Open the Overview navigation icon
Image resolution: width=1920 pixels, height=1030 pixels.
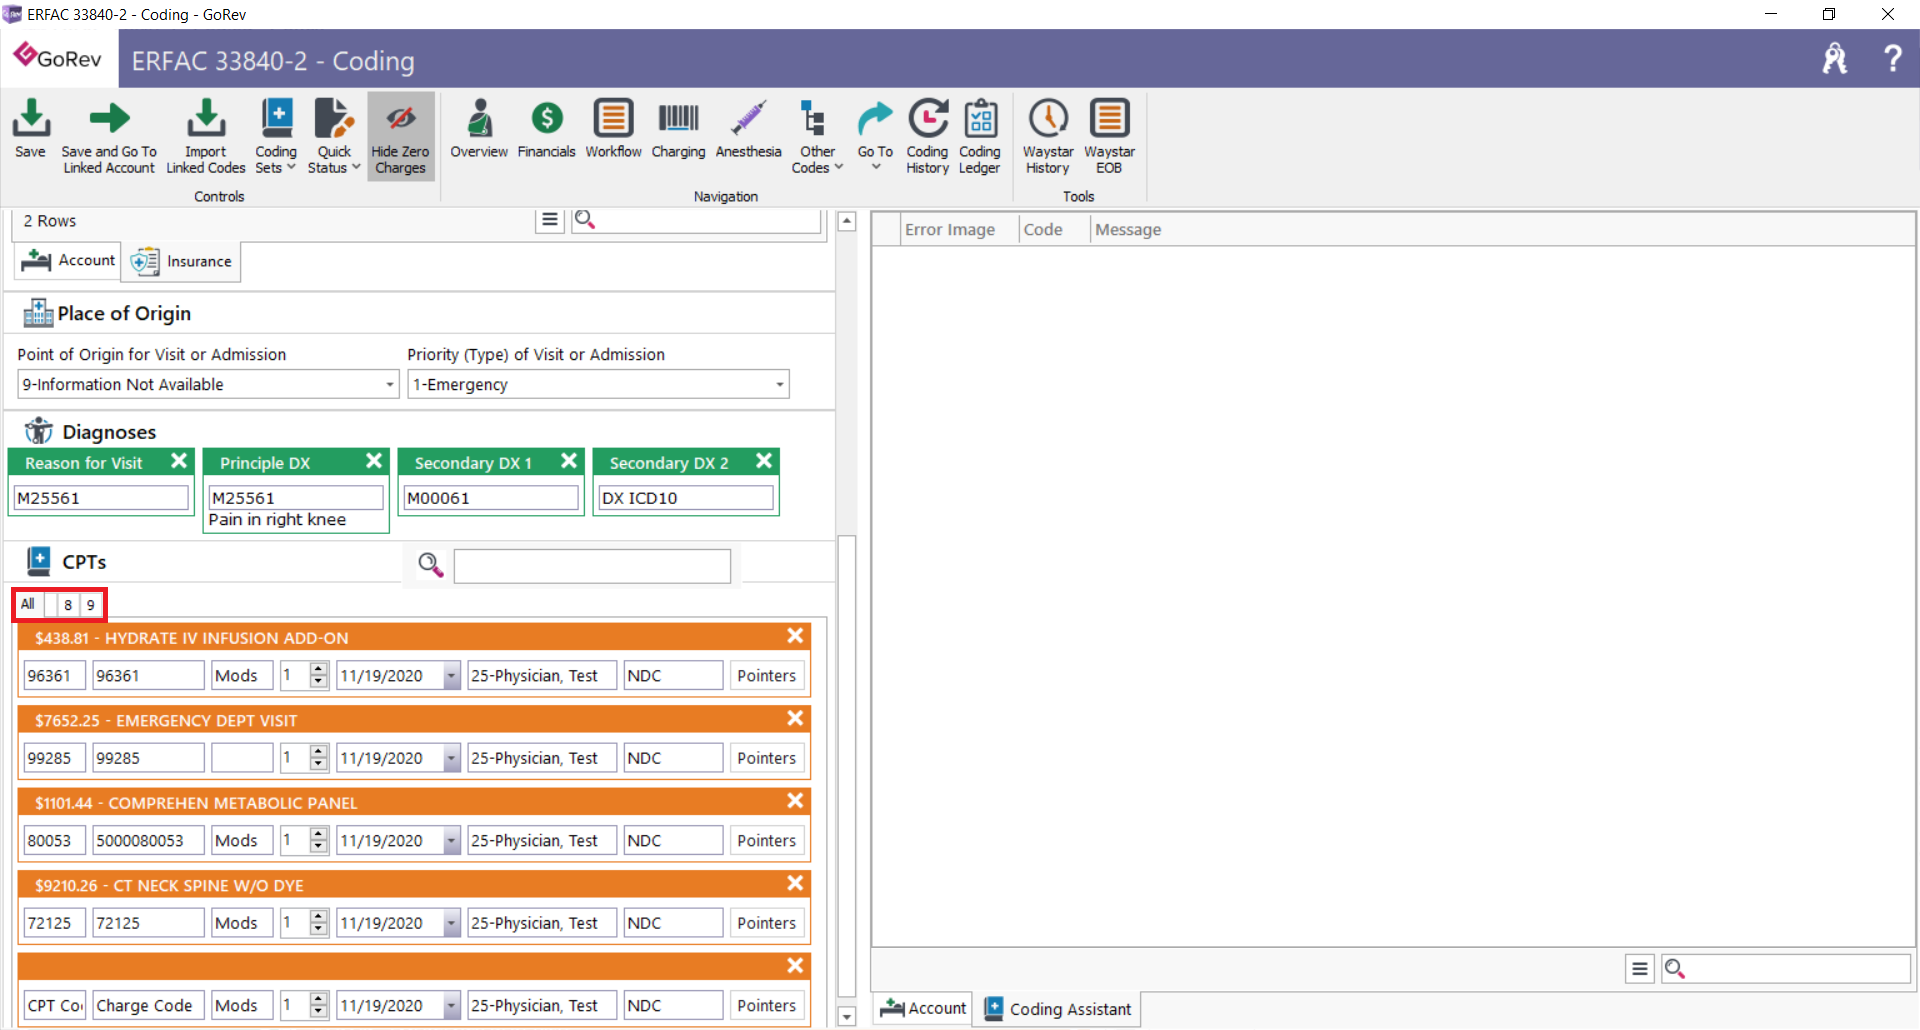coord(479,128)
